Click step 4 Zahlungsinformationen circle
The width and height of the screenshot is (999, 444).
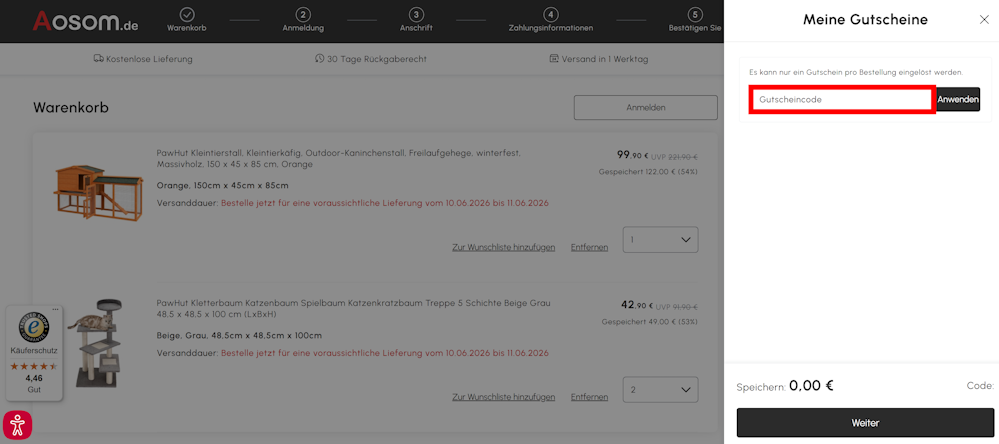coord(550,14)
